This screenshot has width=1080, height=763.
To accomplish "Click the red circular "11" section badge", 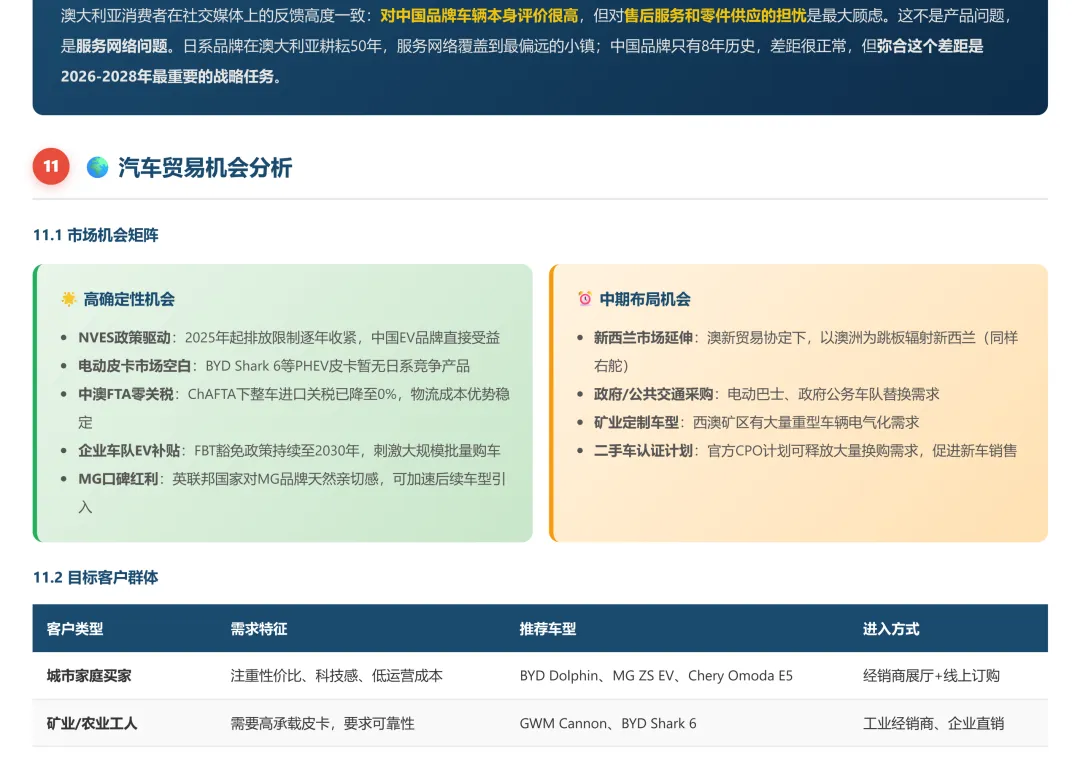I will tap(51, 167).
